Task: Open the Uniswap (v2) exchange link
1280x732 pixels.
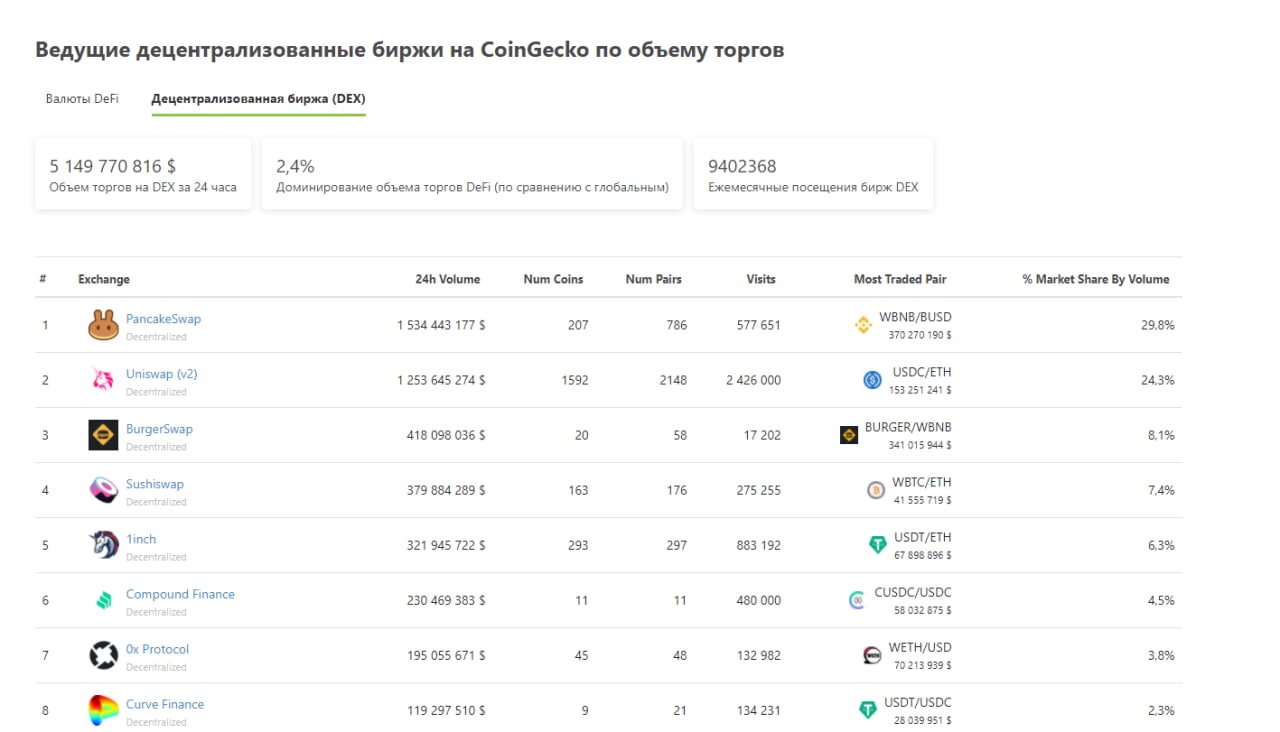Action: (x=161, y=374)
